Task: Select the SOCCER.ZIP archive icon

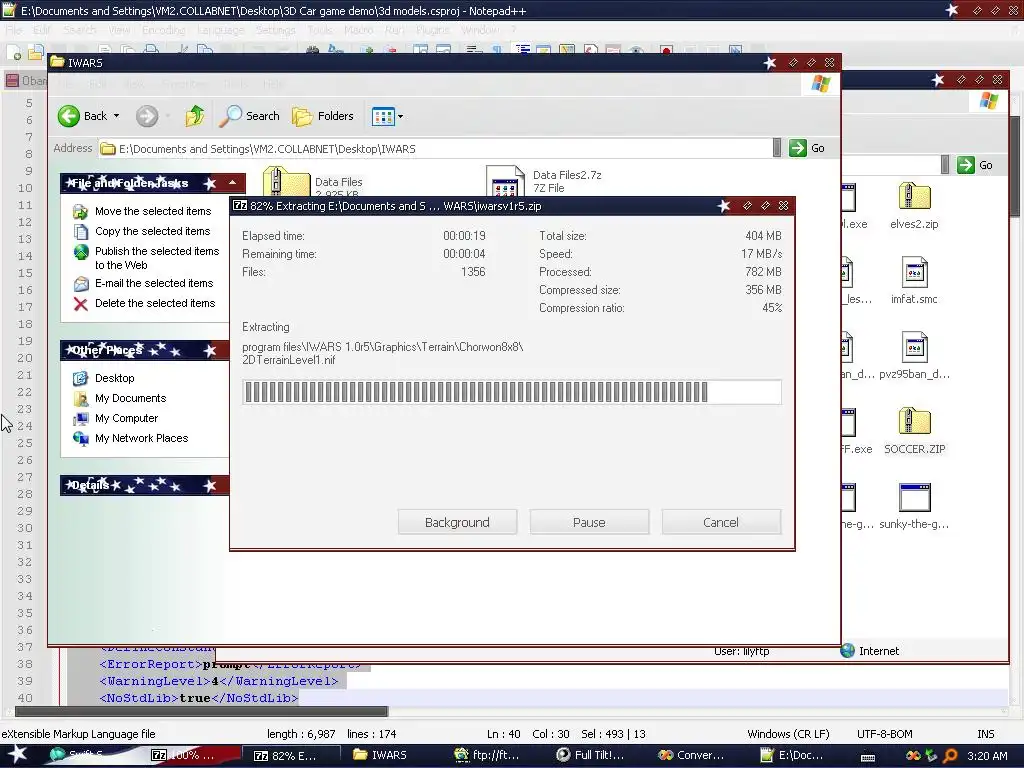Action: coord(914,422)
